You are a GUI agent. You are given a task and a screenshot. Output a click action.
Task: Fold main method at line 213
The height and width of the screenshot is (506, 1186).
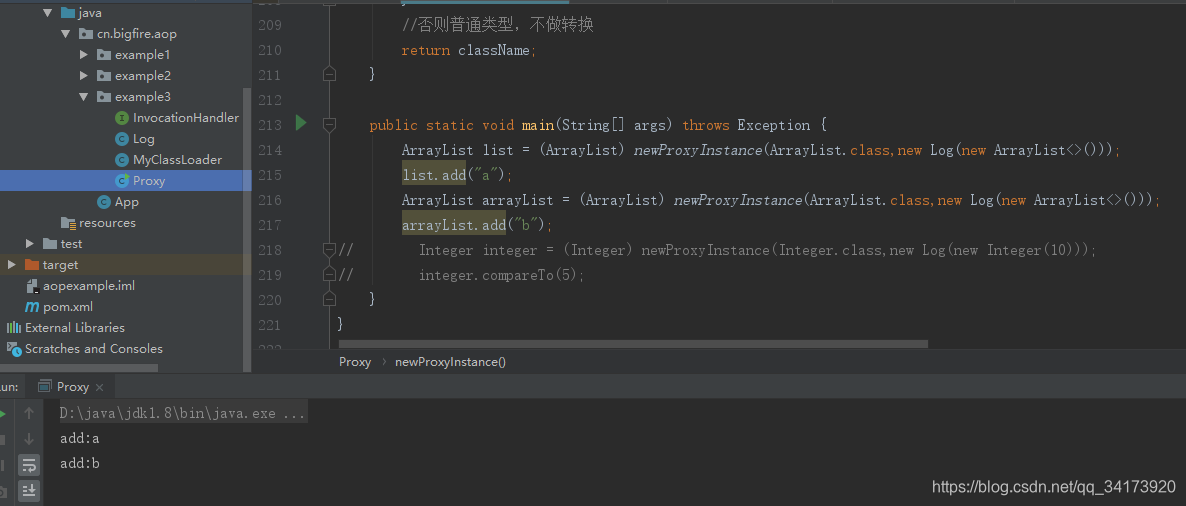pos(329,124)
